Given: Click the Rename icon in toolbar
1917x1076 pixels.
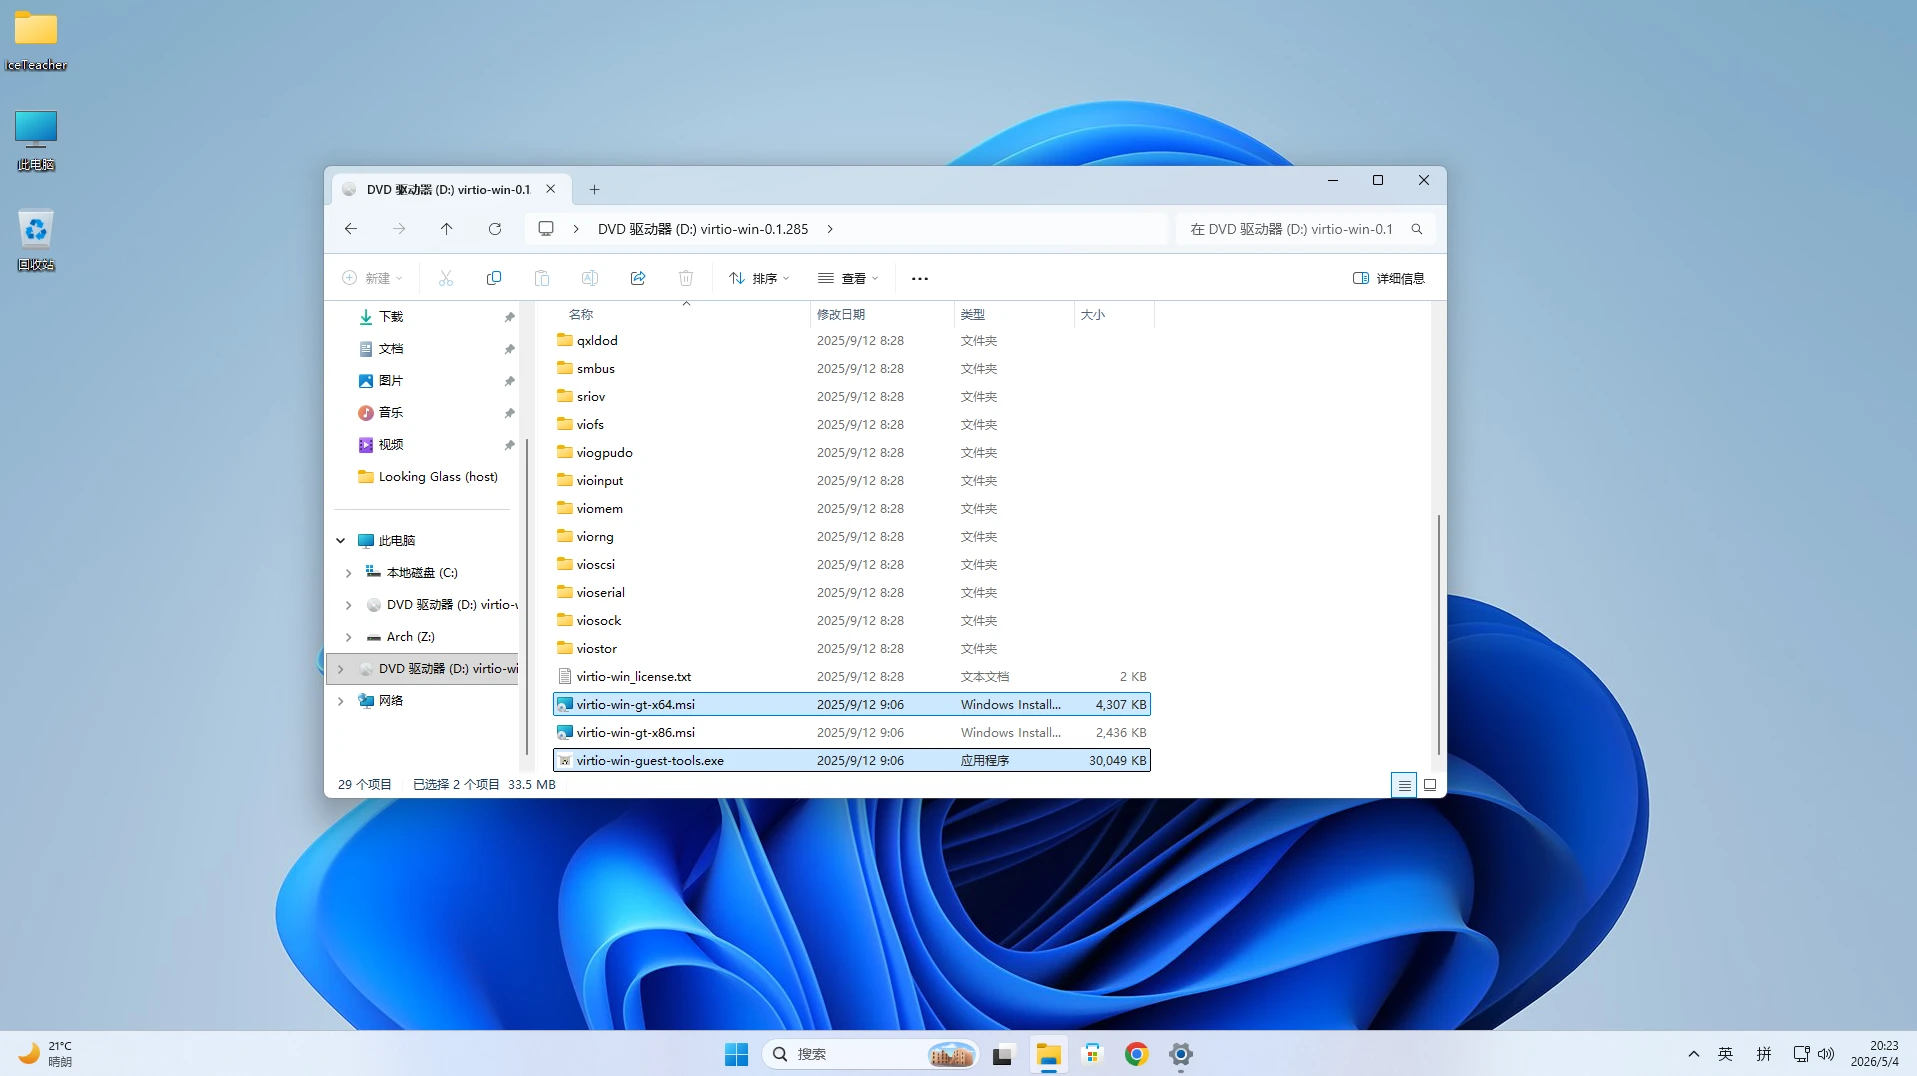Looking at the screenshot, I should pyautogui.click(x=590, y=278).
